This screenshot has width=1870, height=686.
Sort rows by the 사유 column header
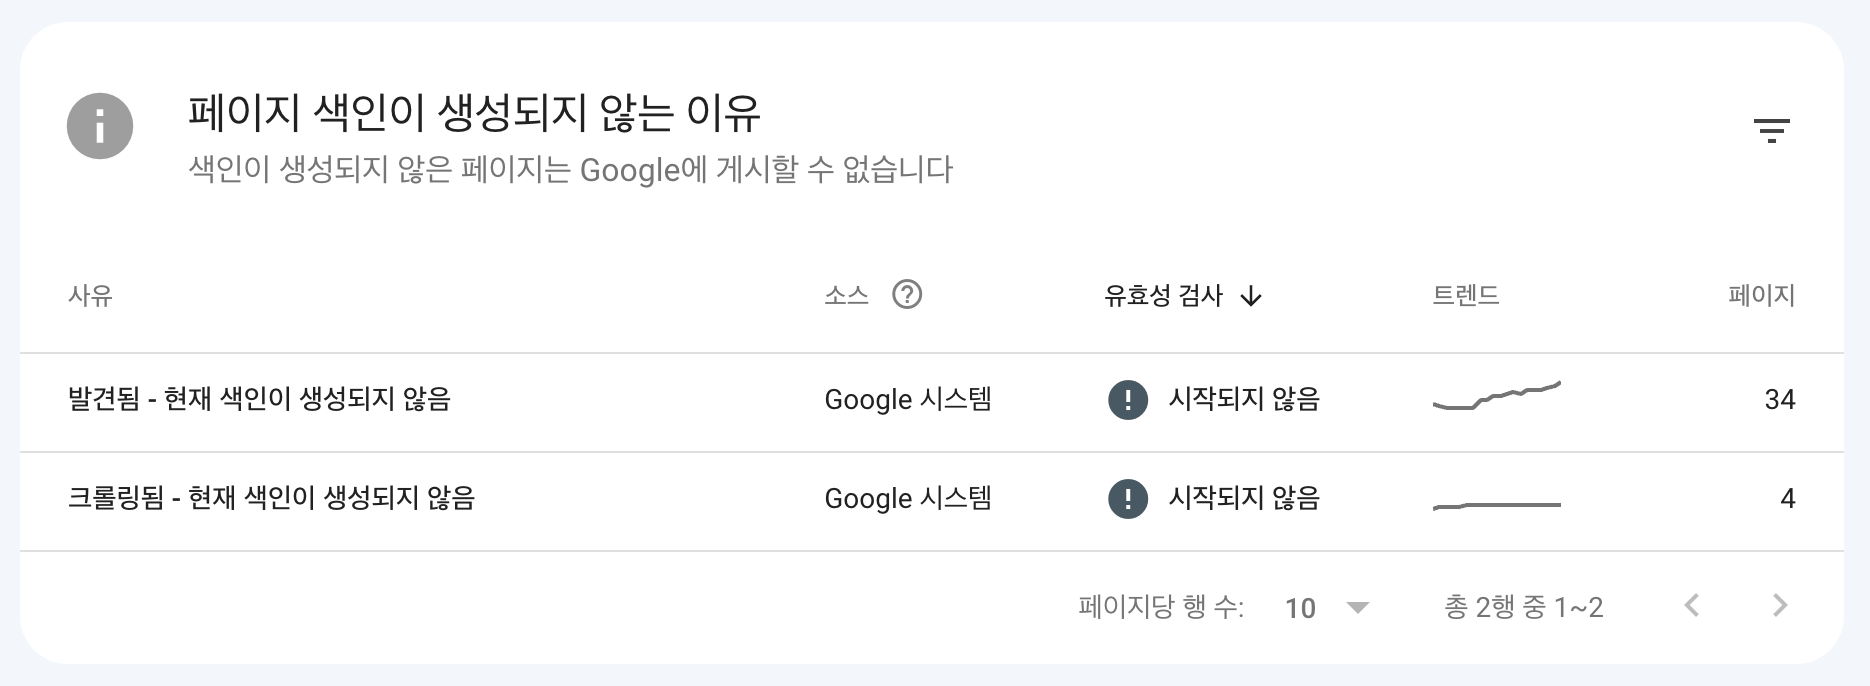(x=90, y=296)
